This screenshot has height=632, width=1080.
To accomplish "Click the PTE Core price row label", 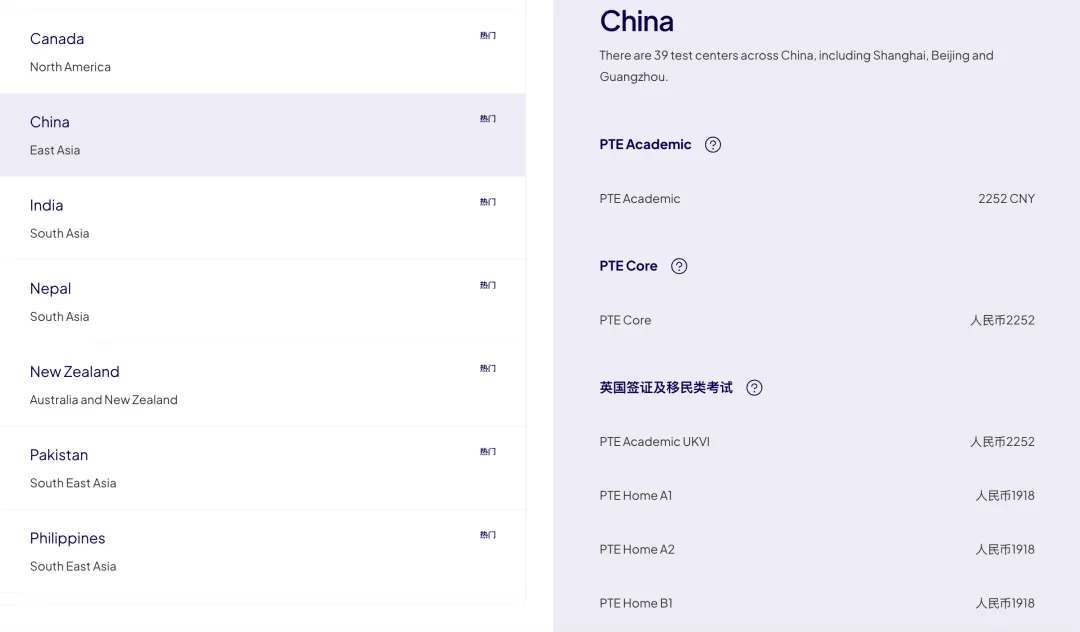I will pyautogui.click(x=625, y=320).
